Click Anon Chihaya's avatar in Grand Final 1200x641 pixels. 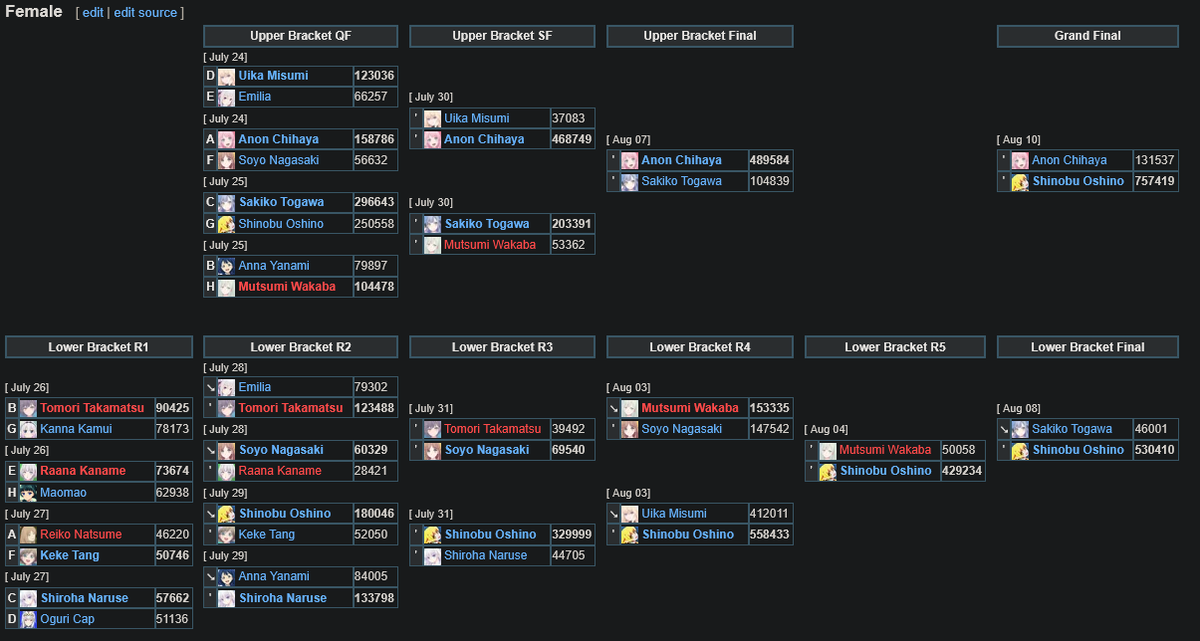[1020, 160]
